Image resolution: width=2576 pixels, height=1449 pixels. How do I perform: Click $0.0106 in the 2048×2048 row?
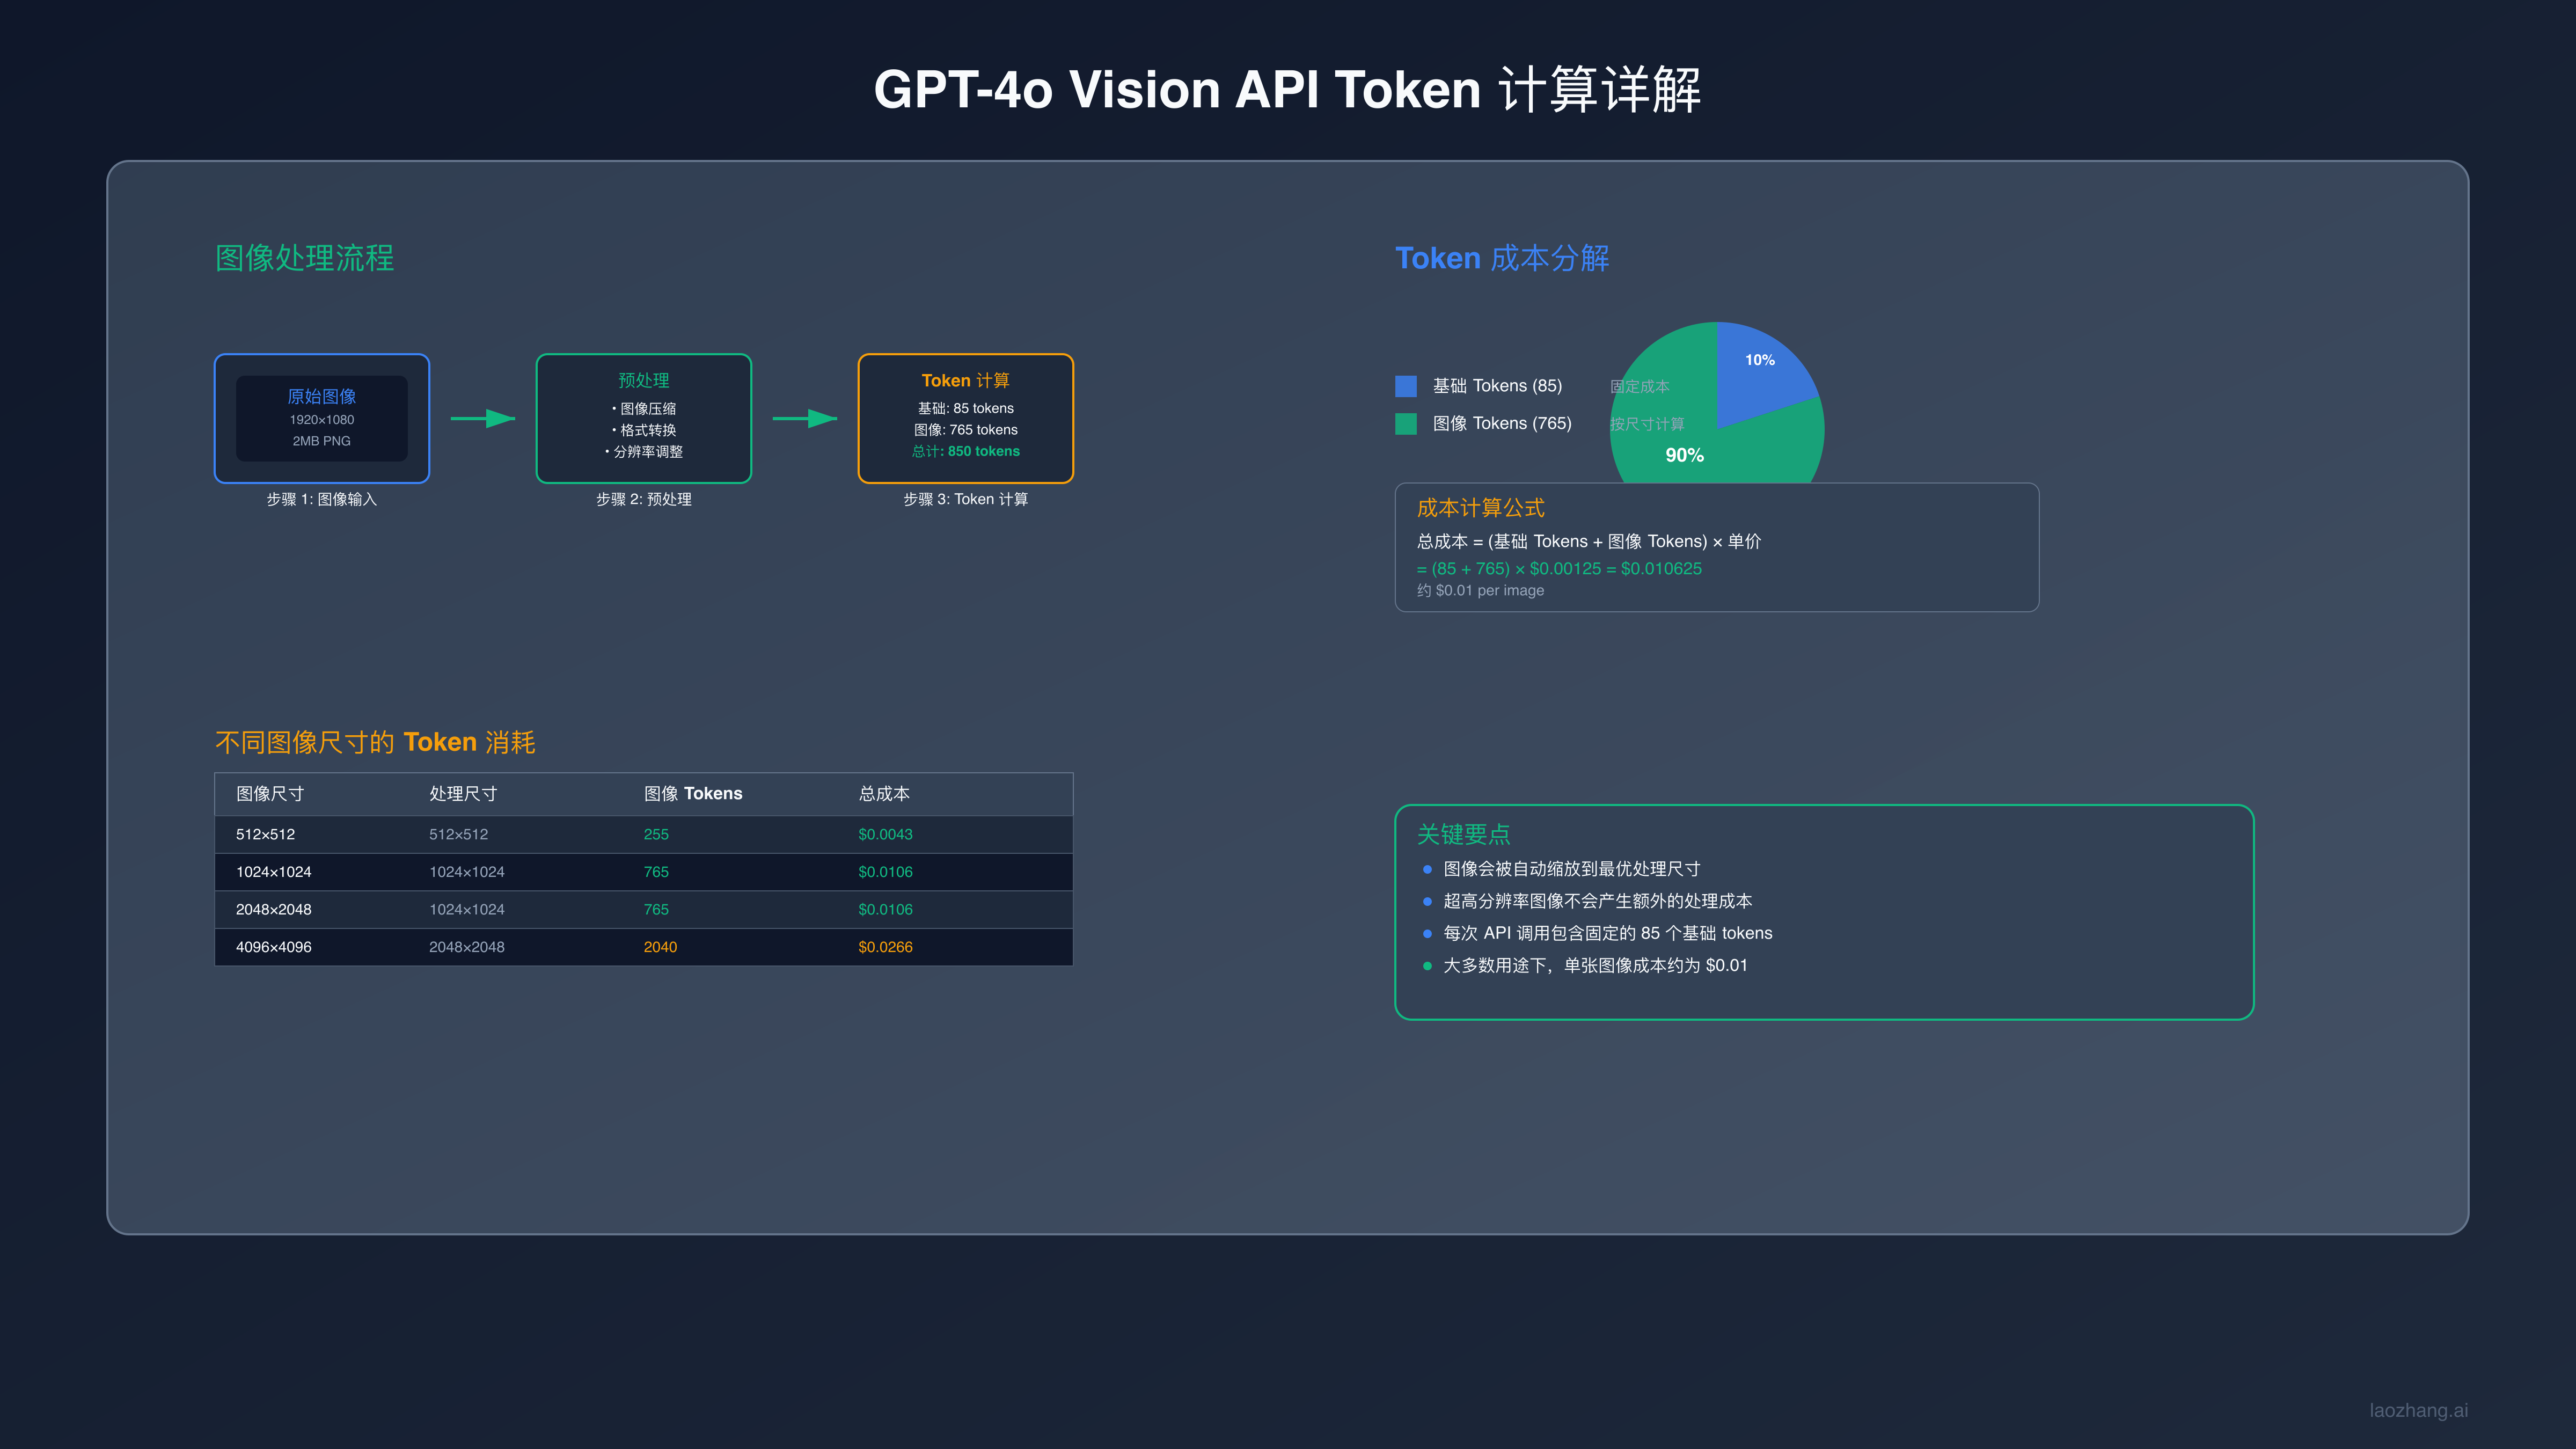[x=885, y=909]
